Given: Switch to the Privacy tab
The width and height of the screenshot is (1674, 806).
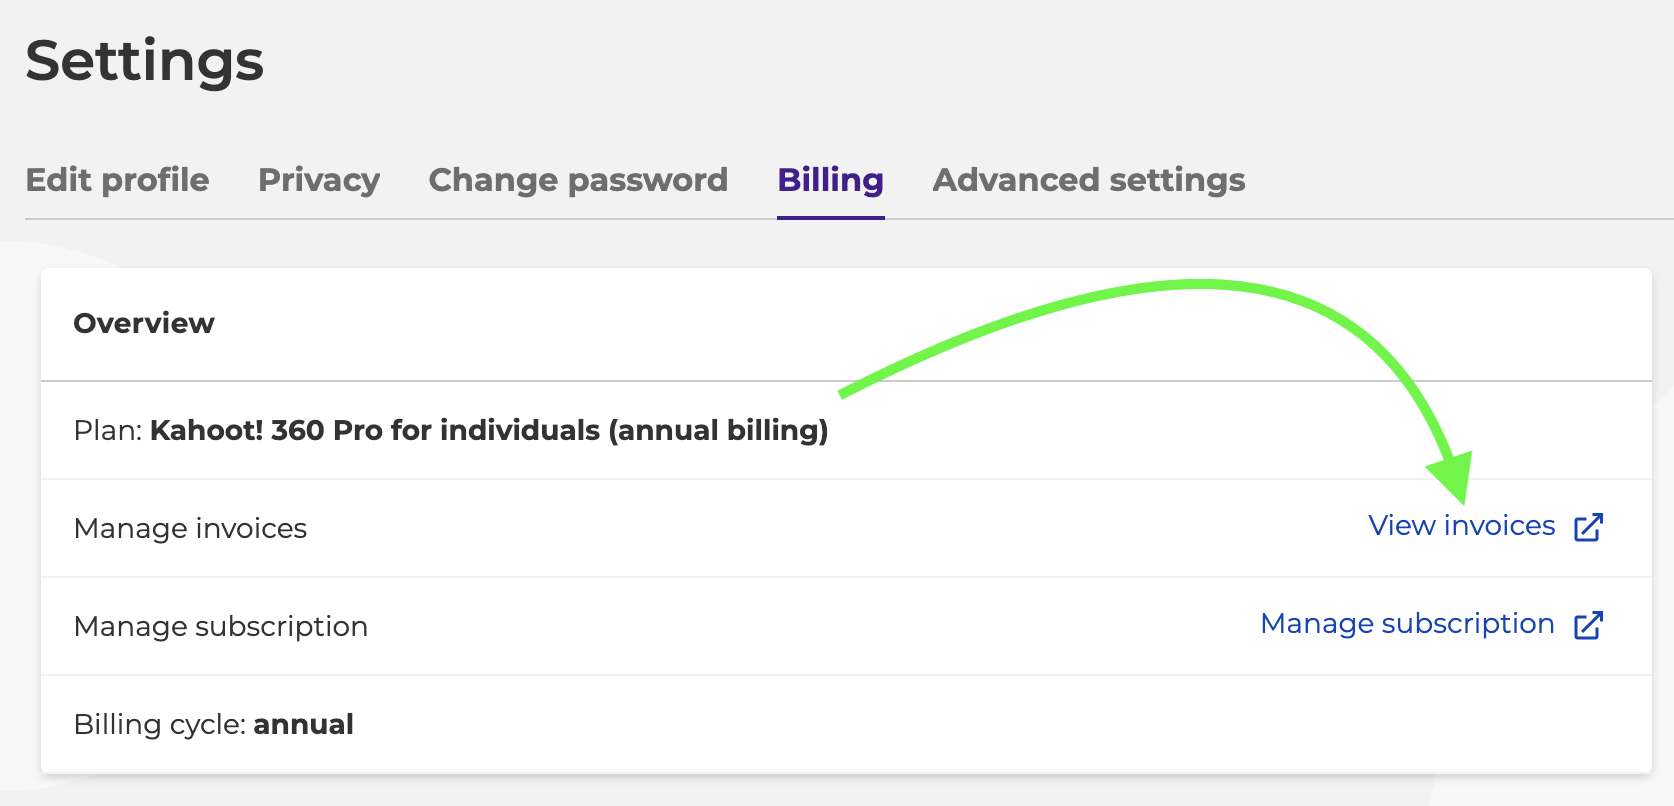Looking at the screenshot, I should 319,180.
